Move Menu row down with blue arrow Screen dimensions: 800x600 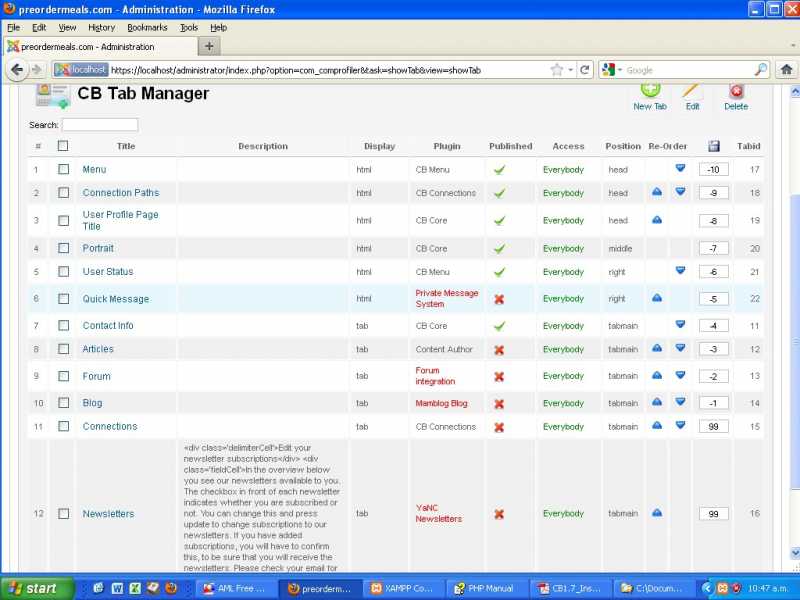(x=680, y=167)
